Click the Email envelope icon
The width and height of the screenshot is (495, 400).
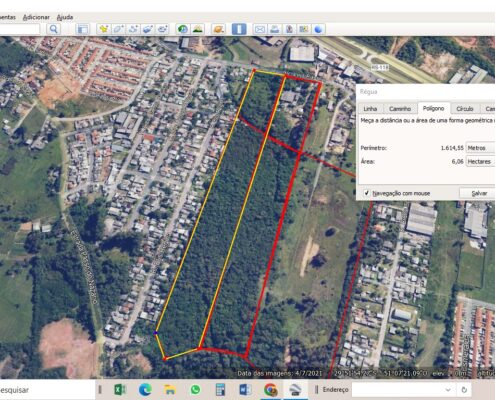[x=260, y=29]
